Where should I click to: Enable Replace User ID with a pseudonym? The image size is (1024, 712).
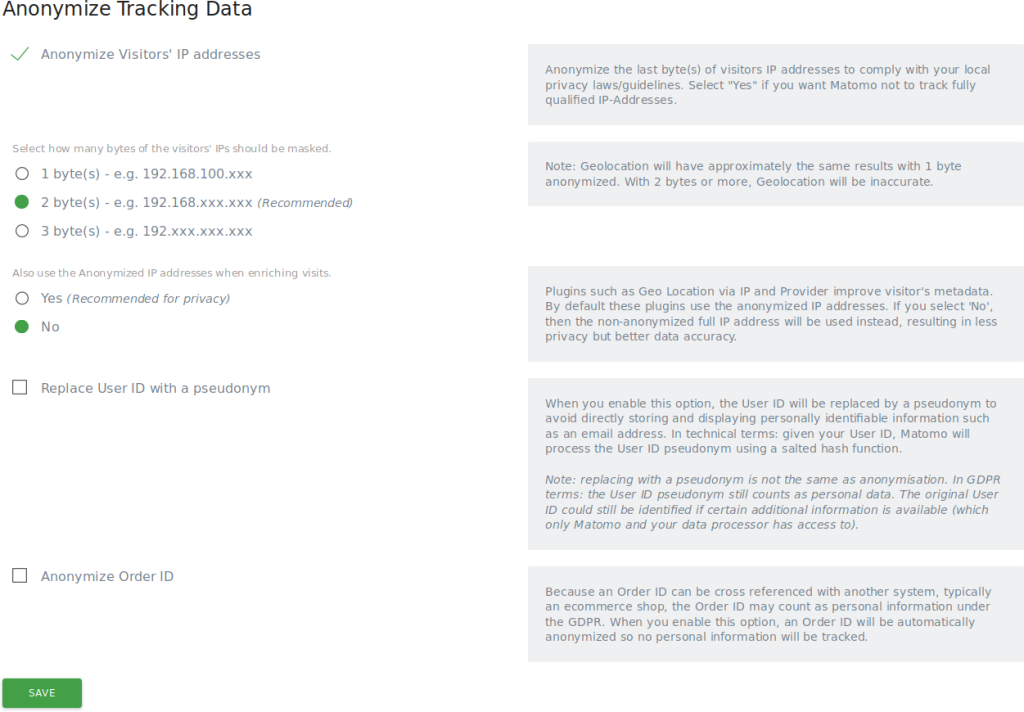19,387
